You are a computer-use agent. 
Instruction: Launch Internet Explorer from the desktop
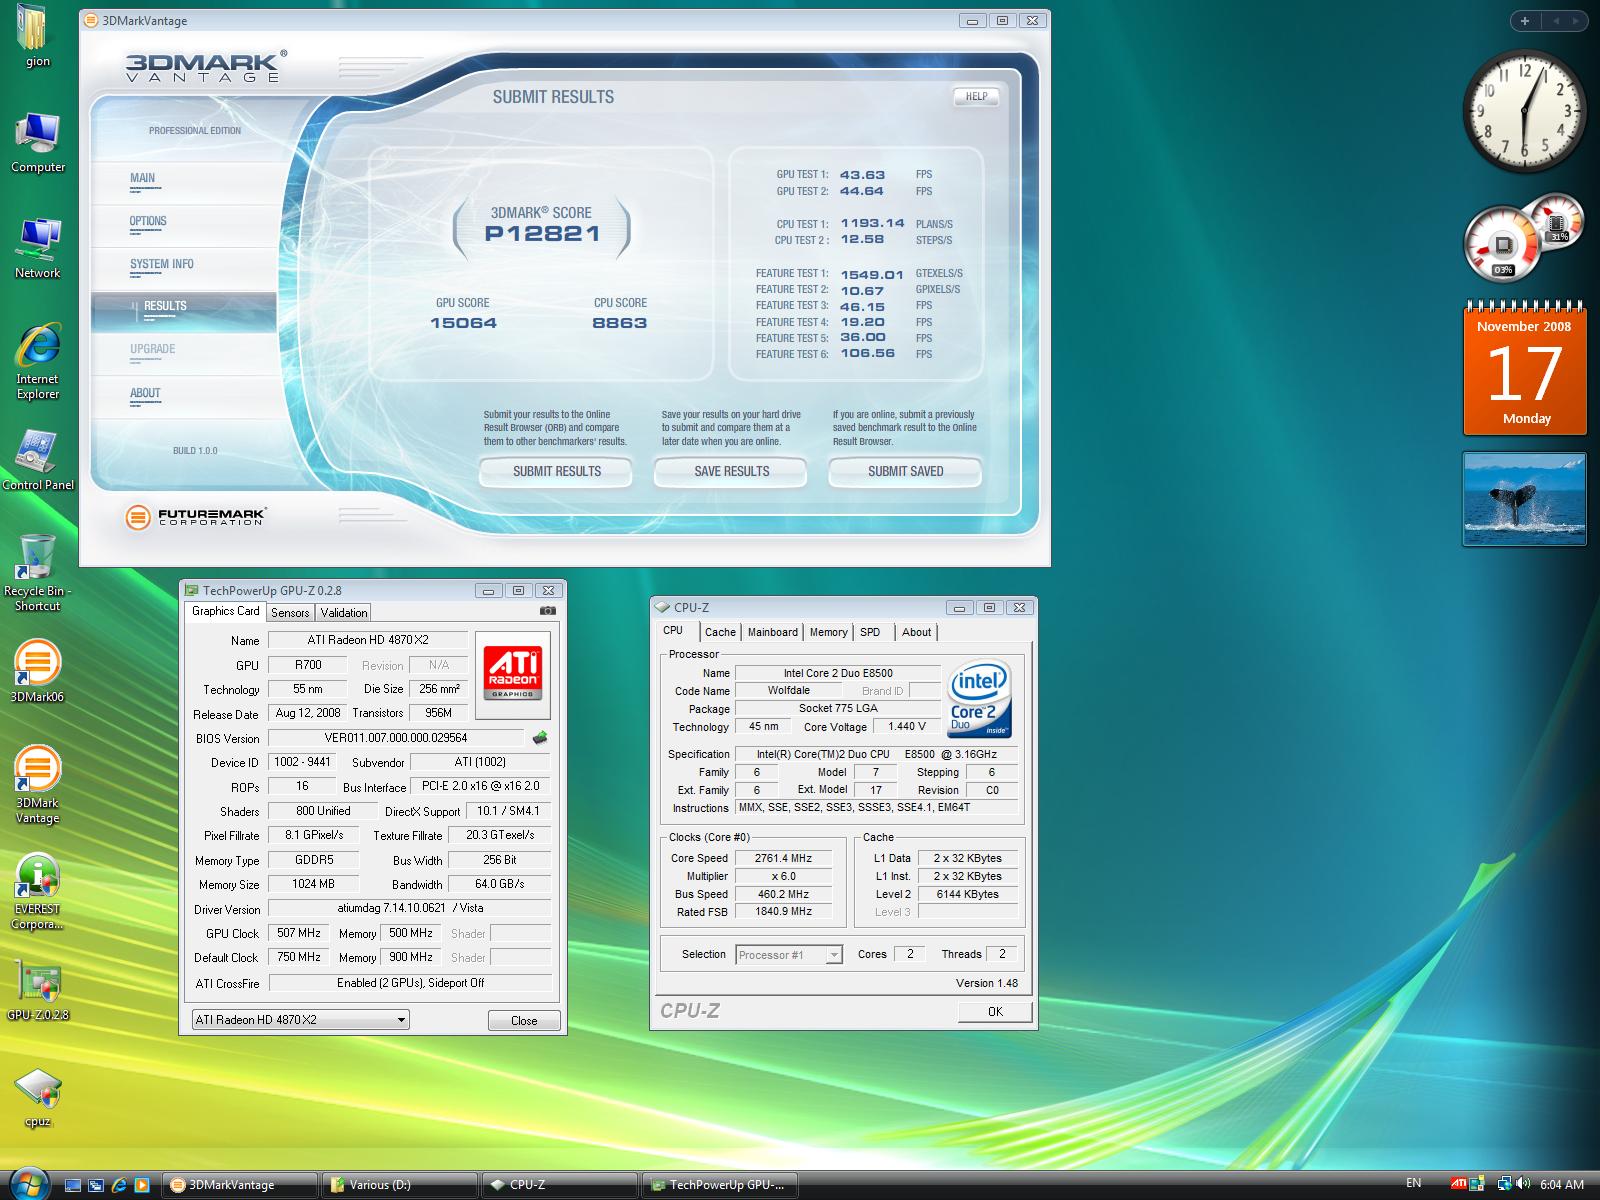38,360
